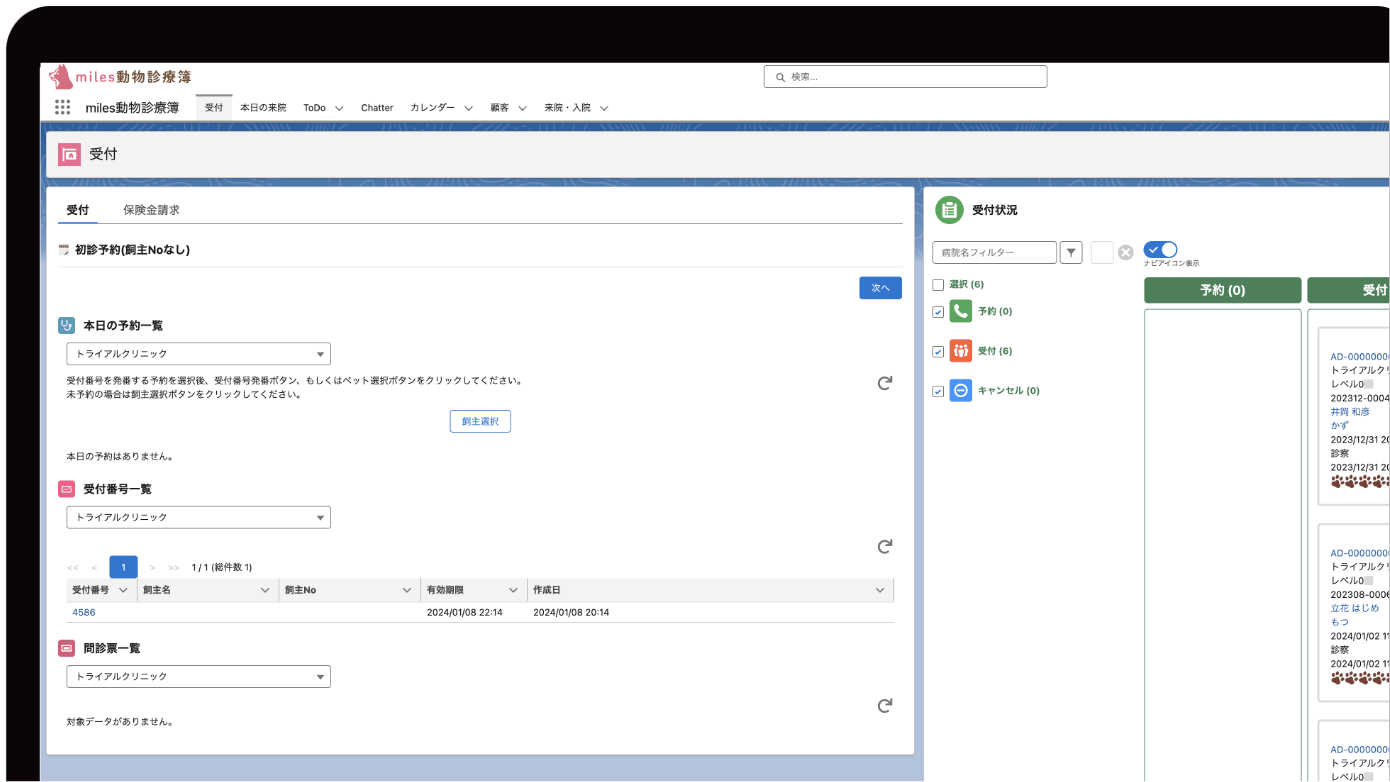The width and height of the screenshot is (1390, 782).
Task: Click the calendar icon beside 初診予約
Action: 65,250
